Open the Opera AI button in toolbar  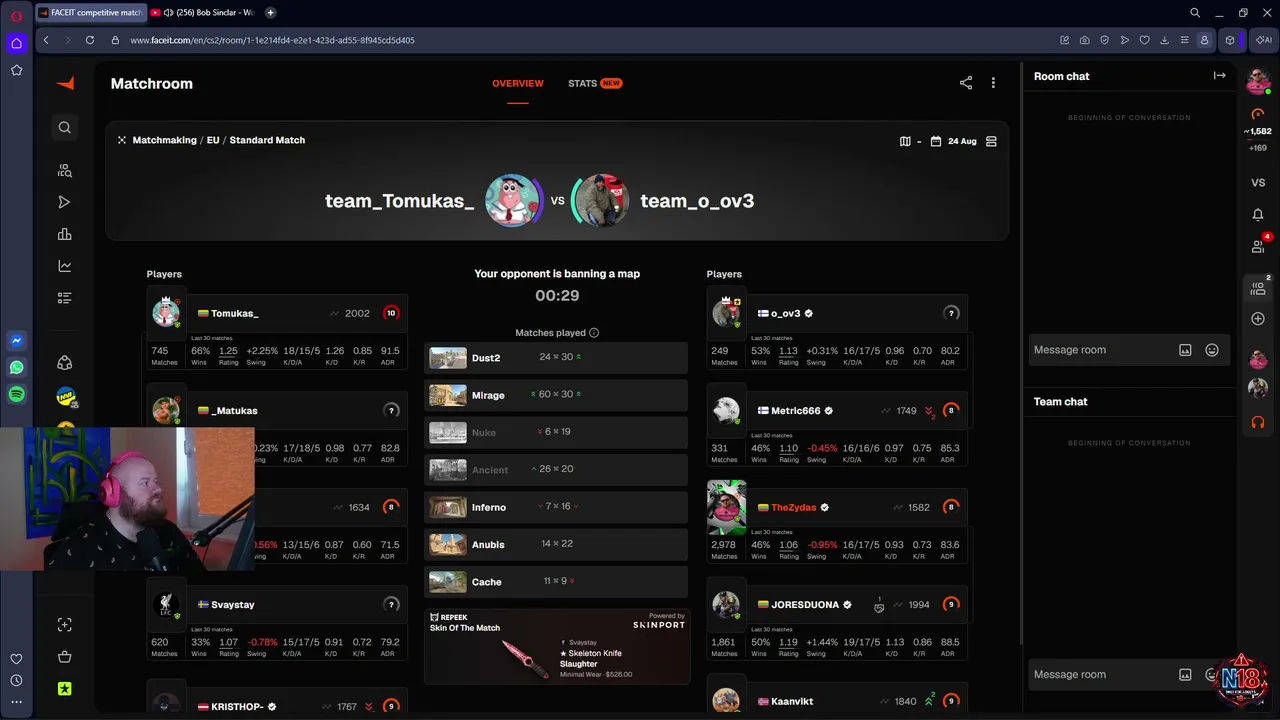pyautogui.click(x=1263, y=40)
